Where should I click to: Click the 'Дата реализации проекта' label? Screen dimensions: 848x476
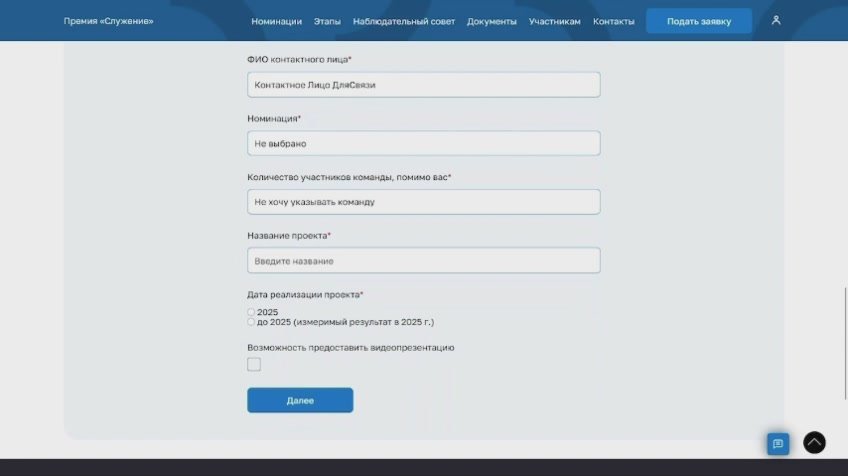tap(305, 294)
